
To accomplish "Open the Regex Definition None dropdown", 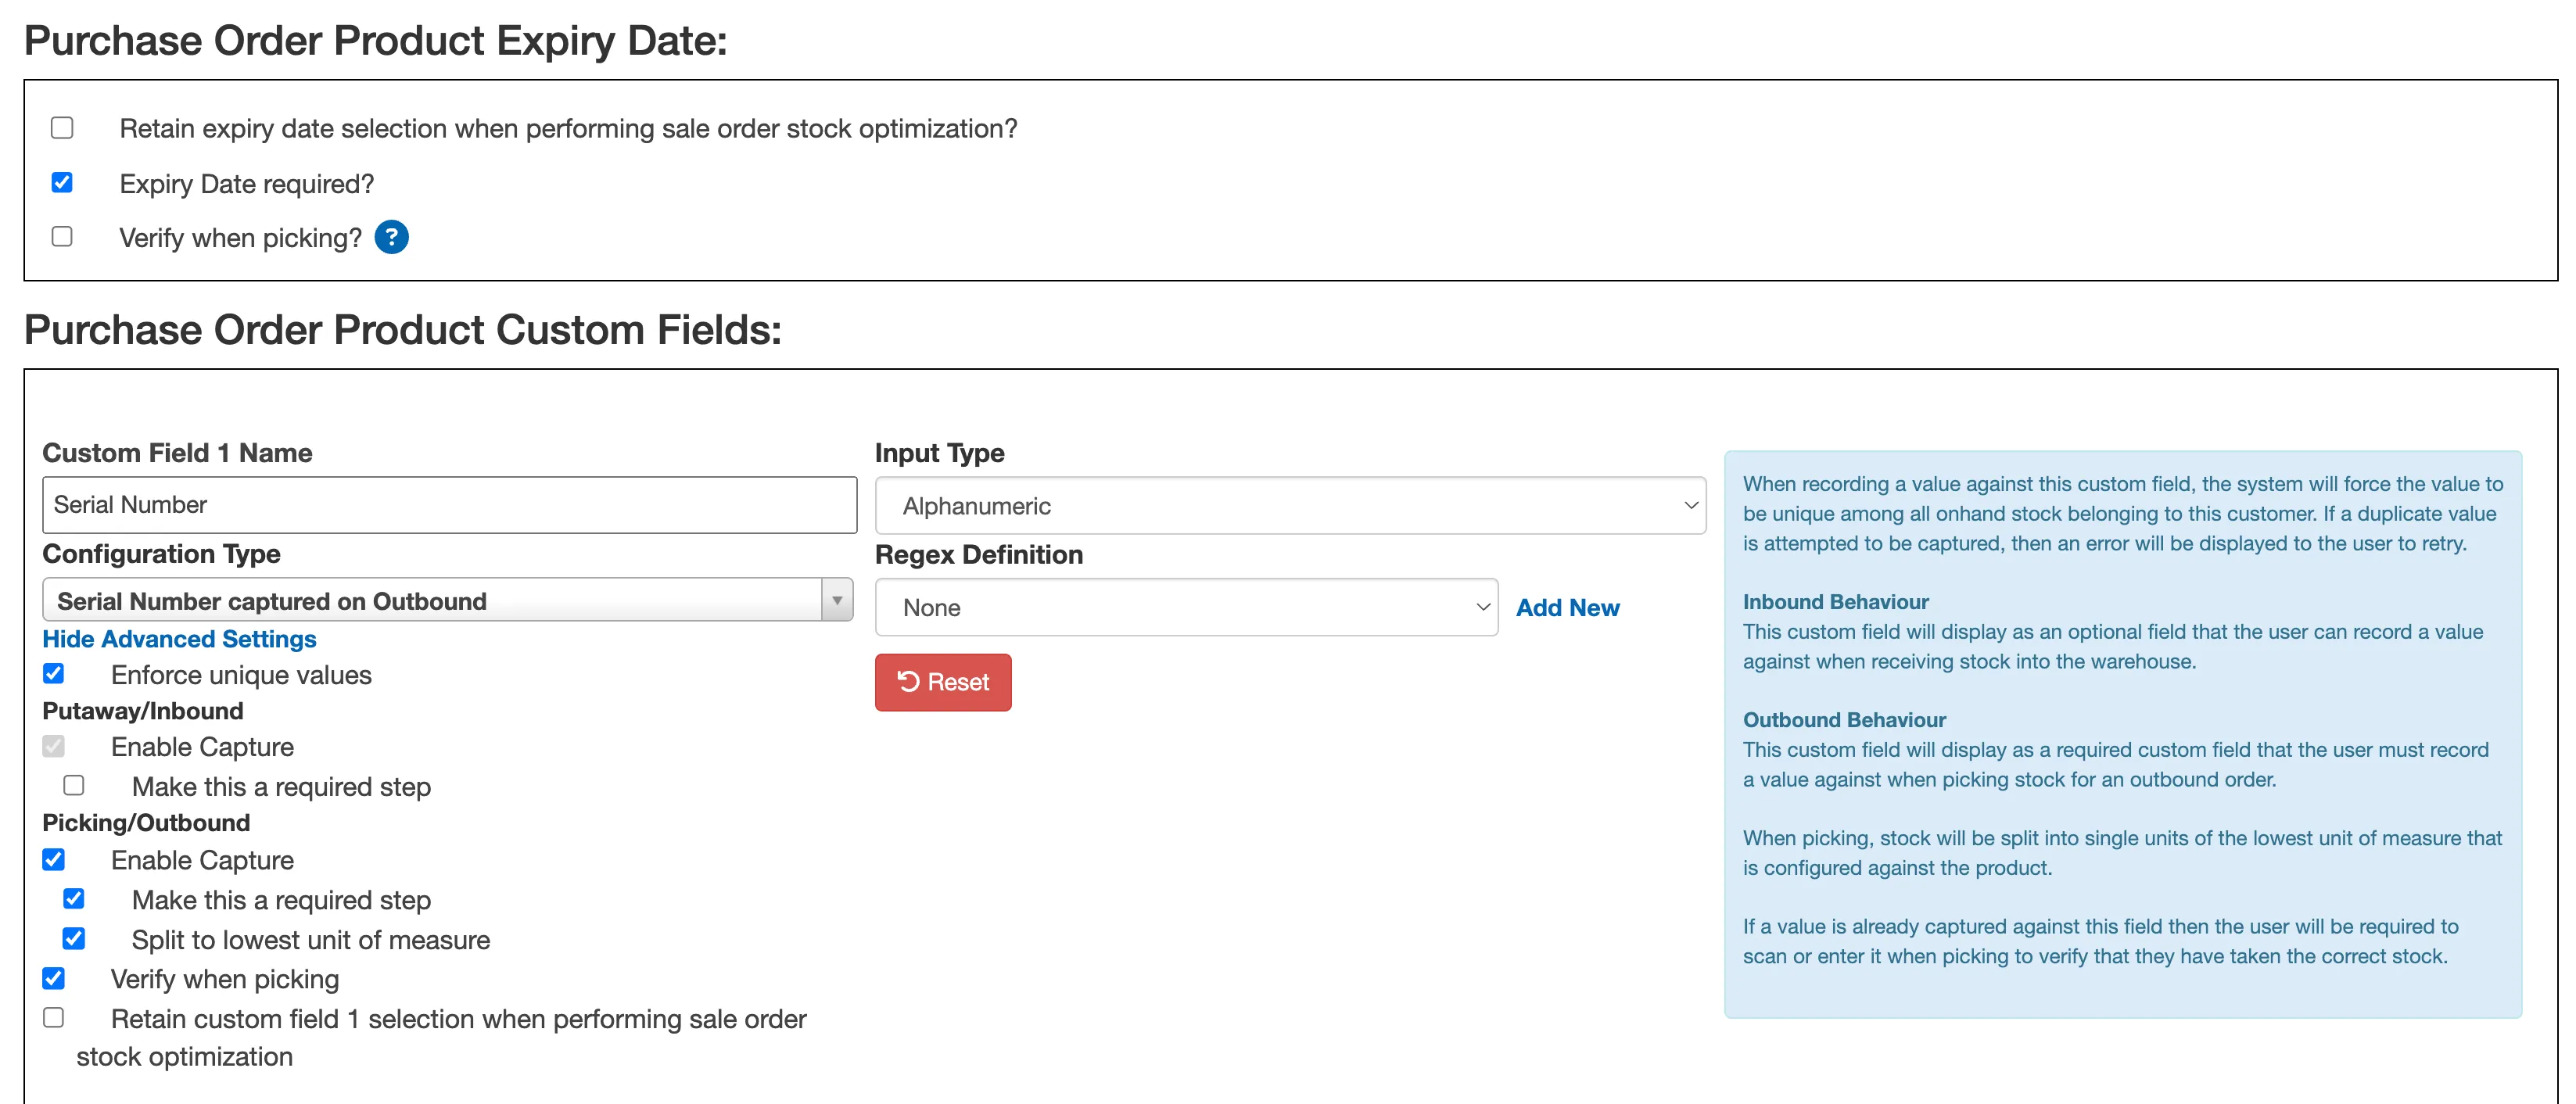I will [x=1185, y=607].
